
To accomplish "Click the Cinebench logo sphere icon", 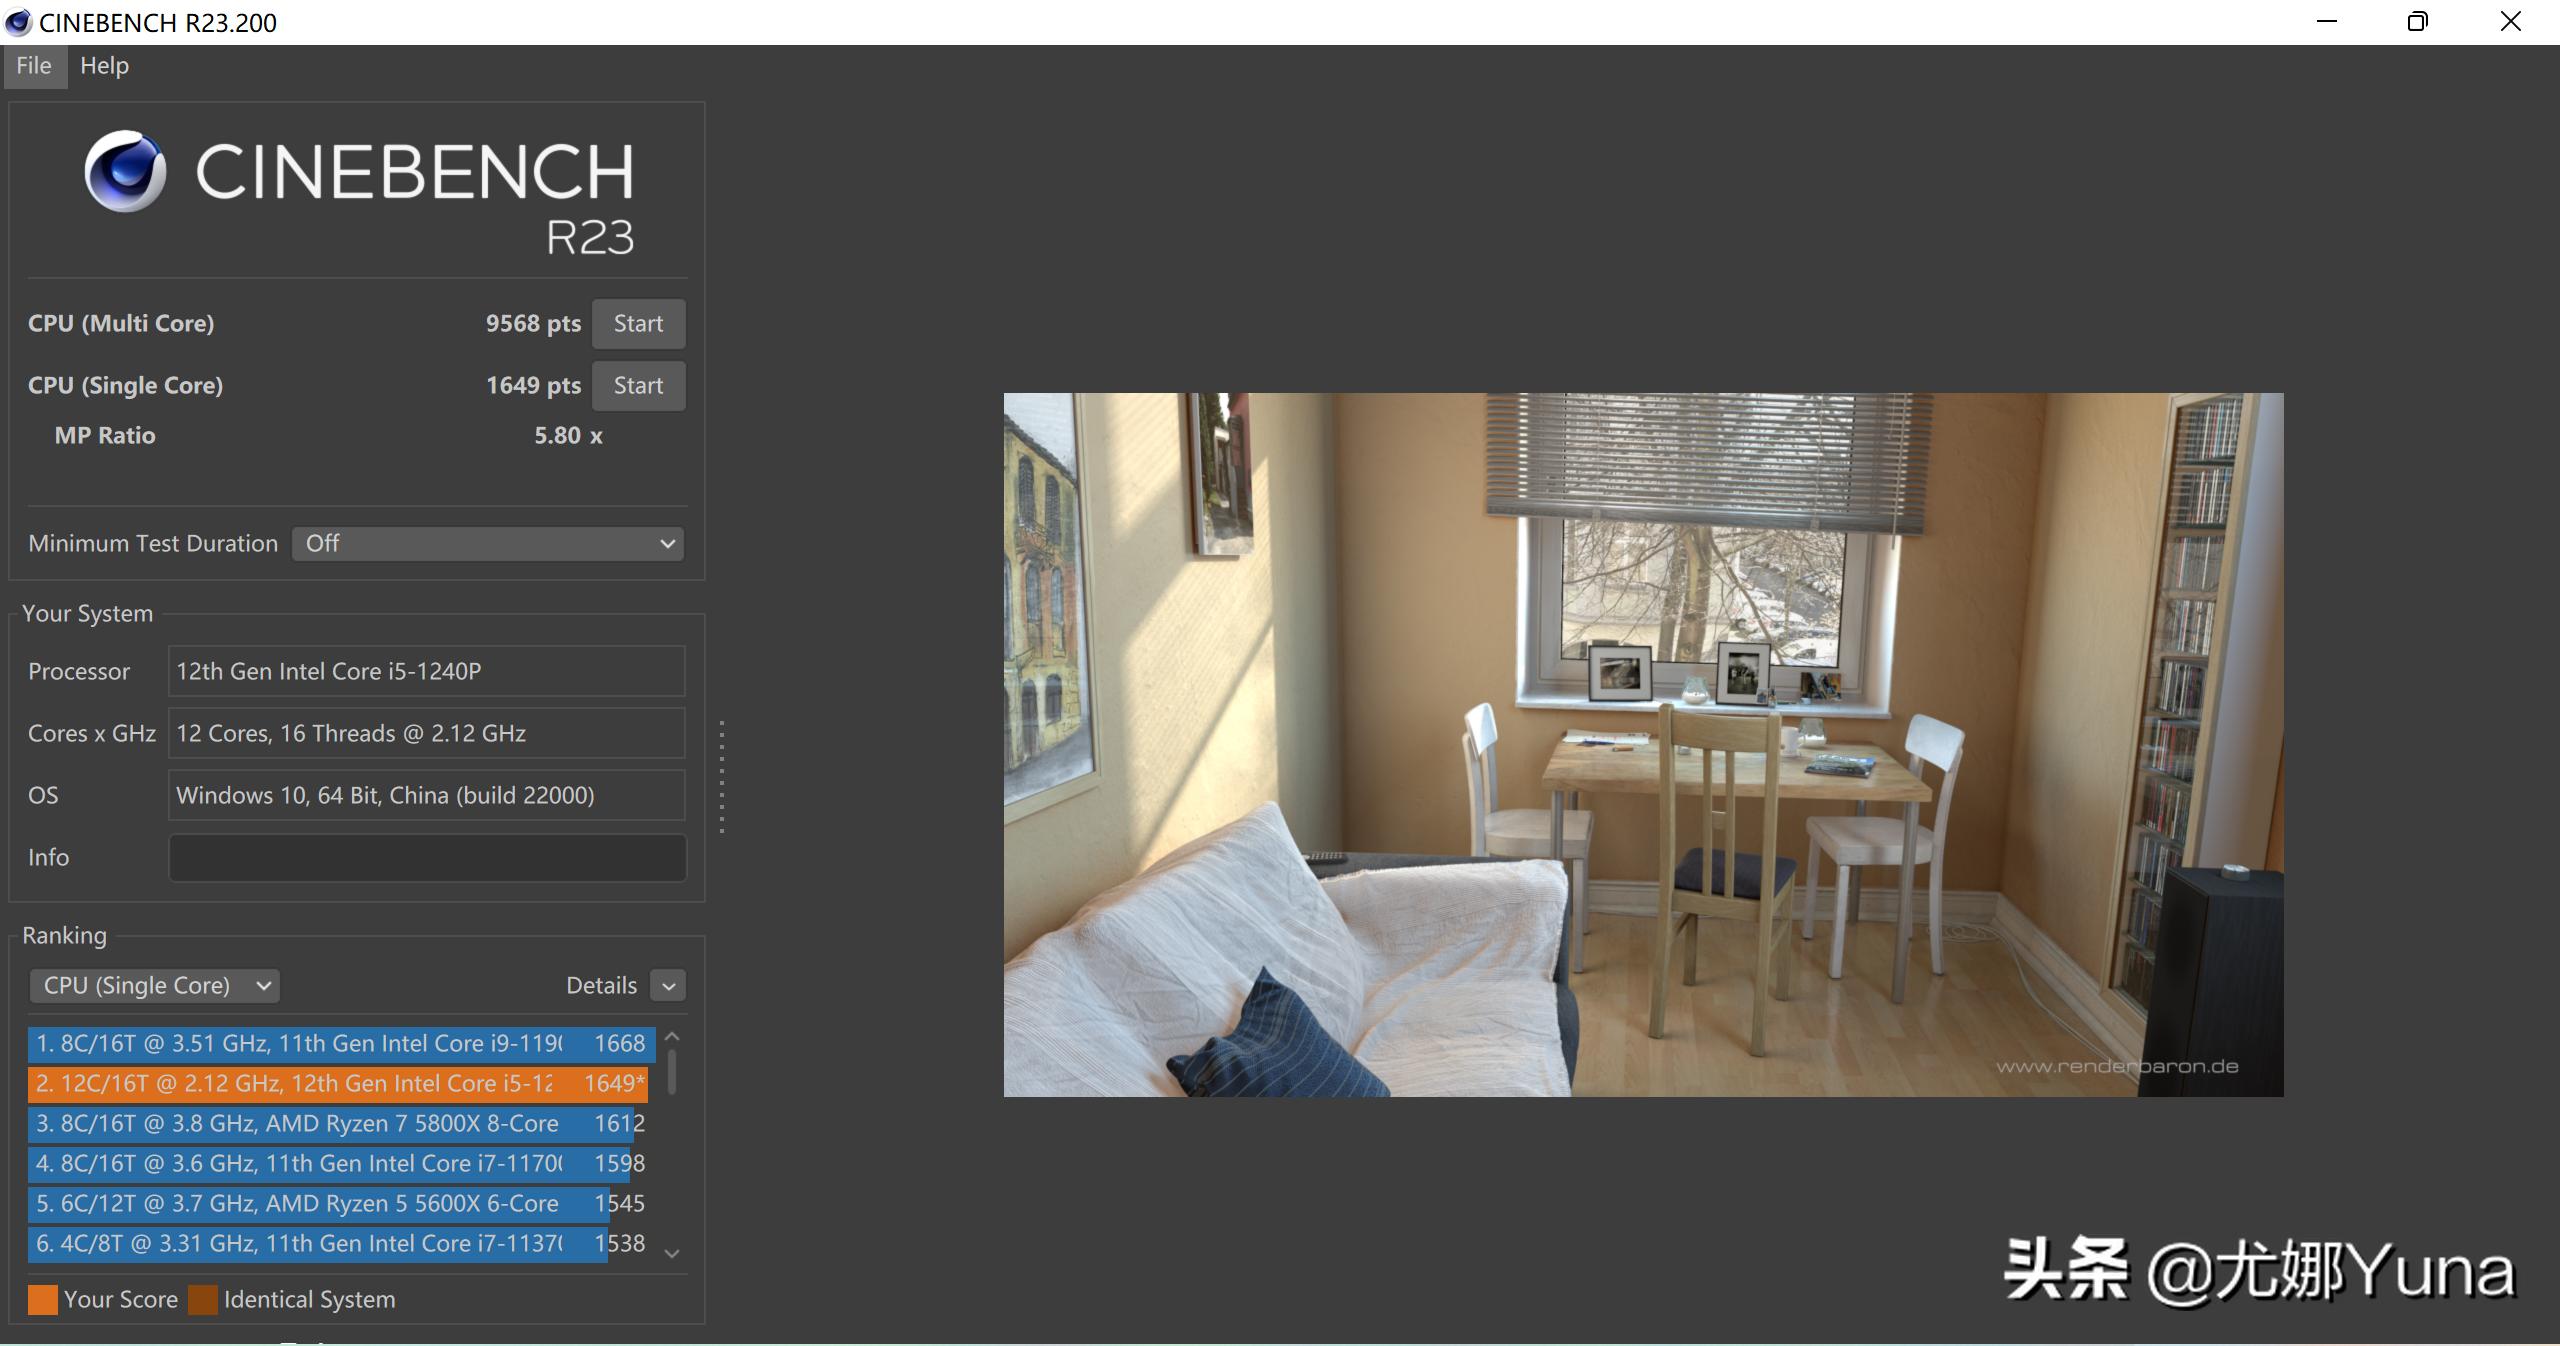I will 125,171.
